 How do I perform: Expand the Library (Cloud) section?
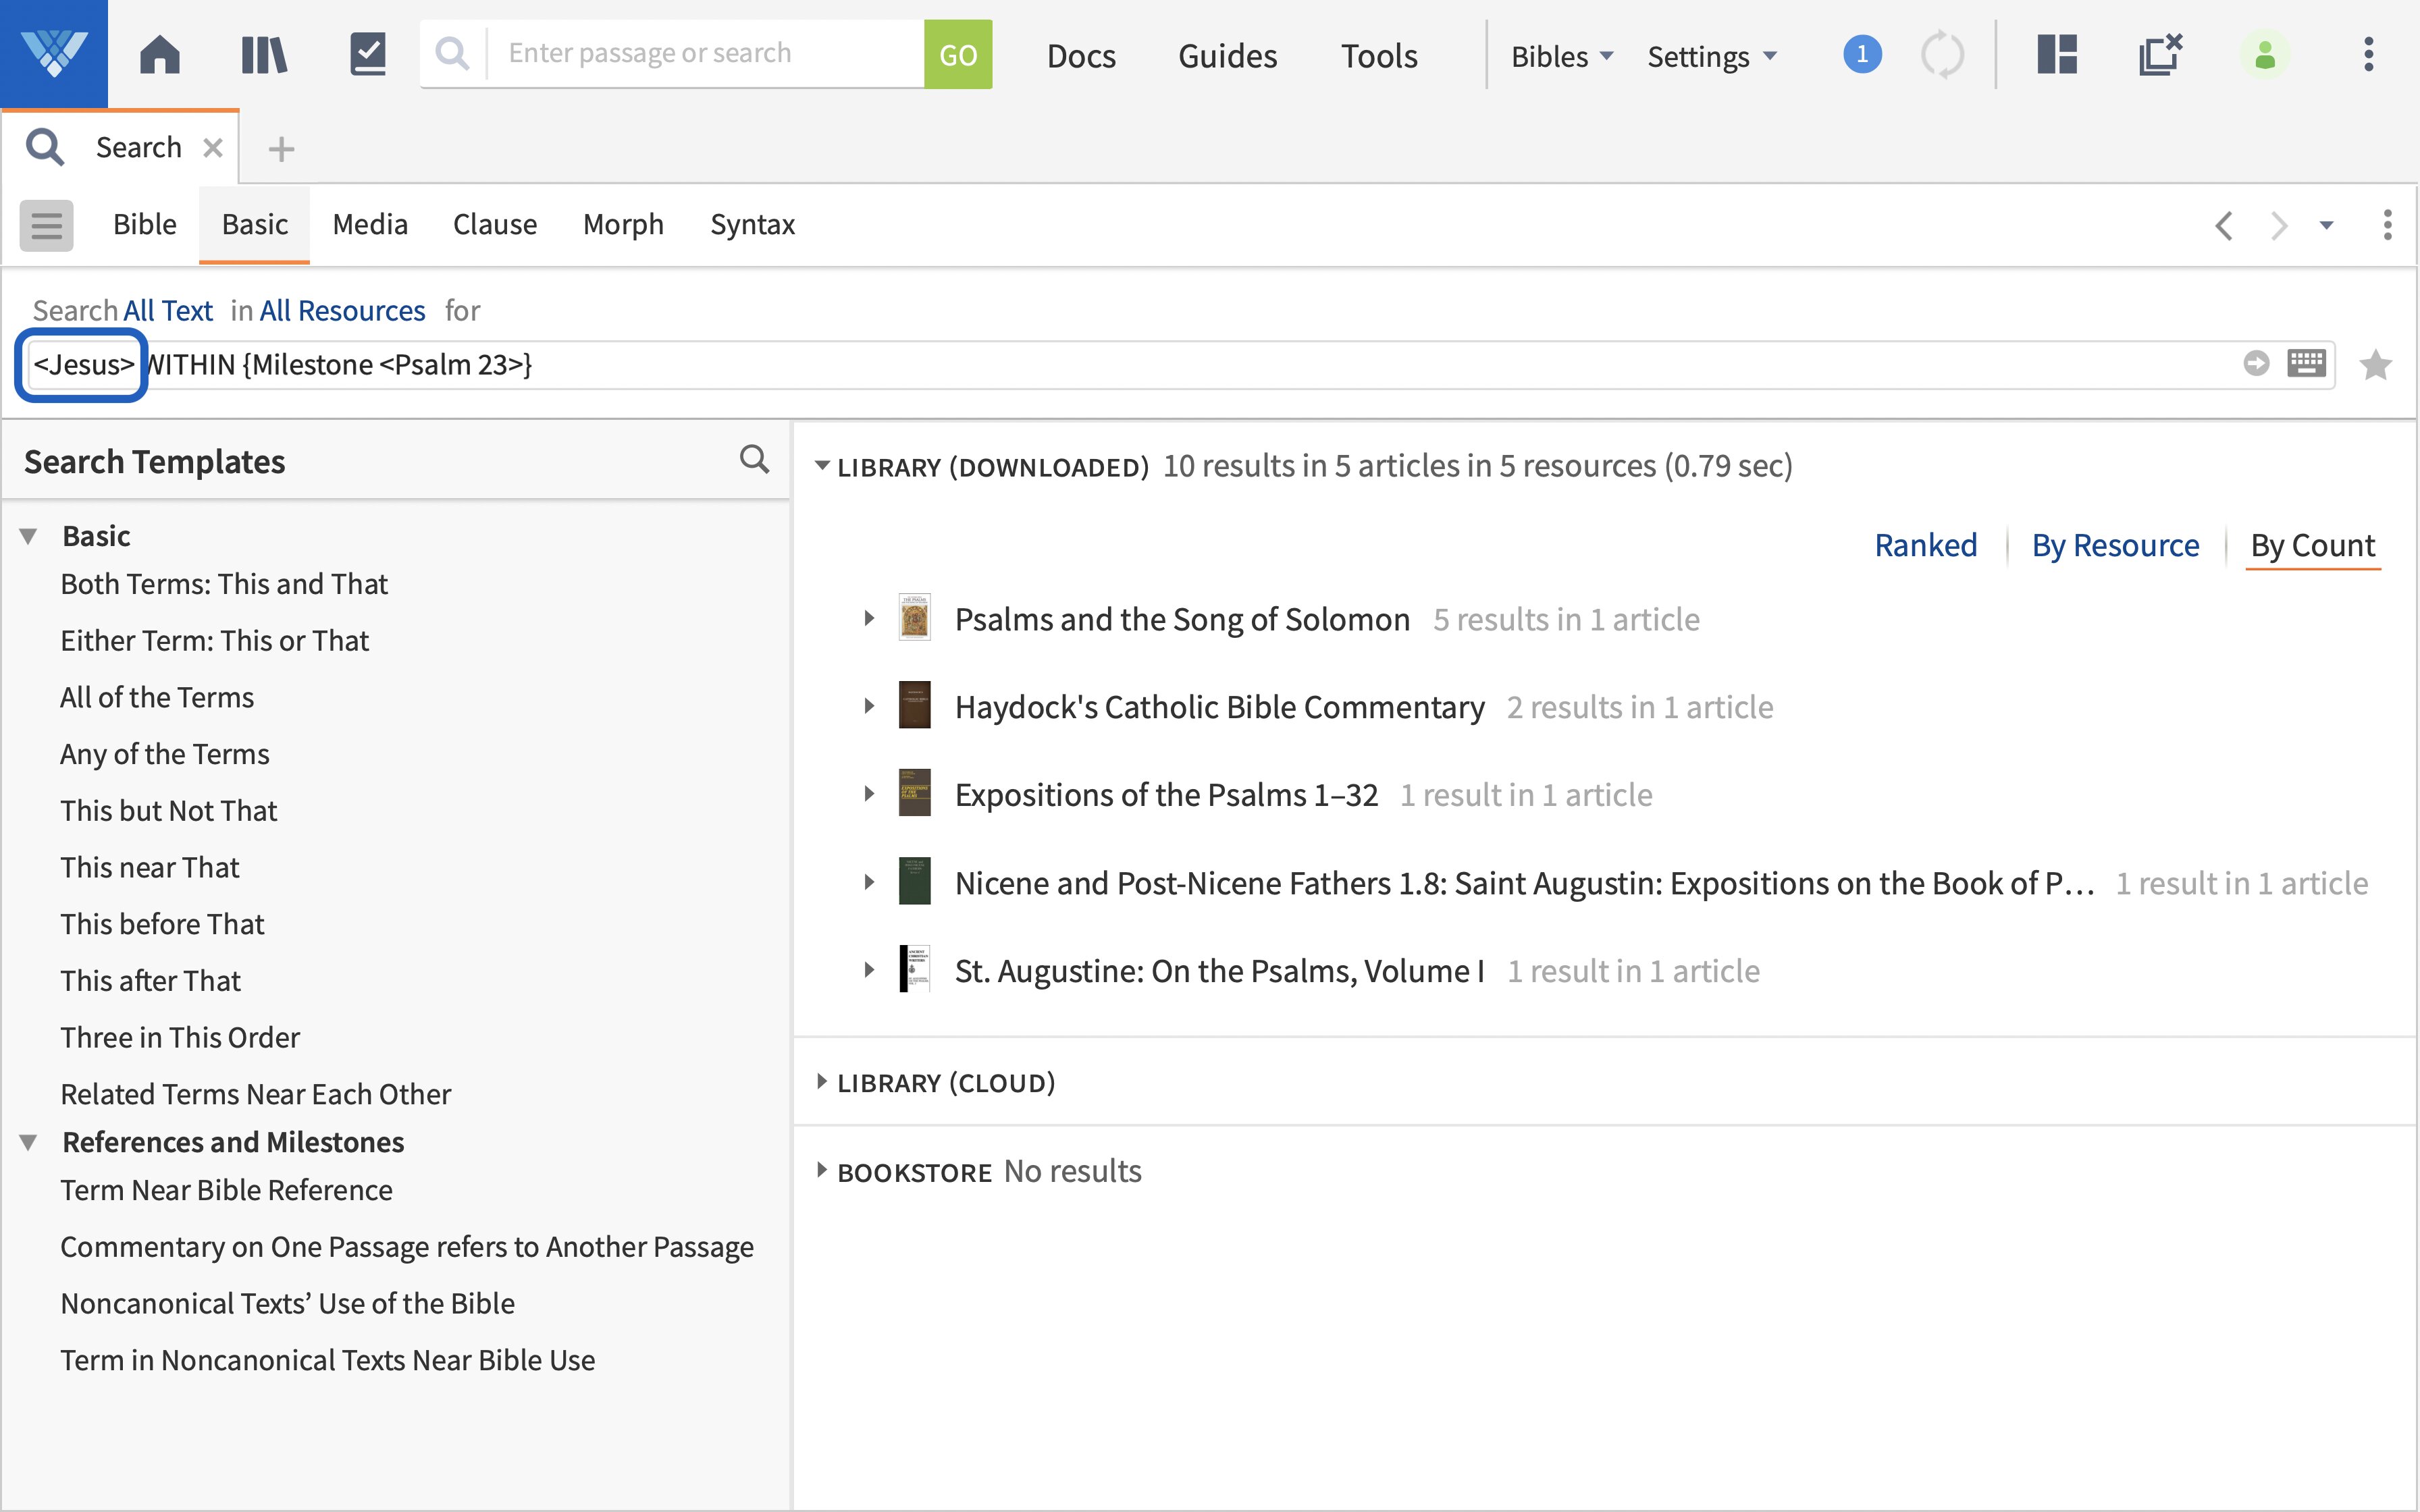point(822,1082)
